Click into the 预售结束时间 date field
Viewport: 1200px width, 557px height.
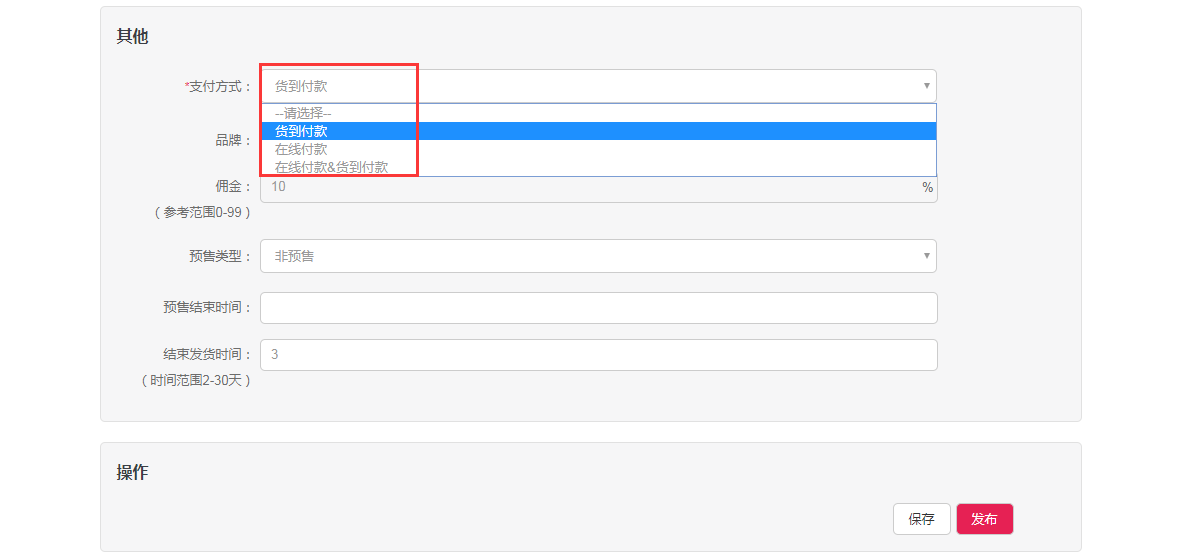(598, 308)
